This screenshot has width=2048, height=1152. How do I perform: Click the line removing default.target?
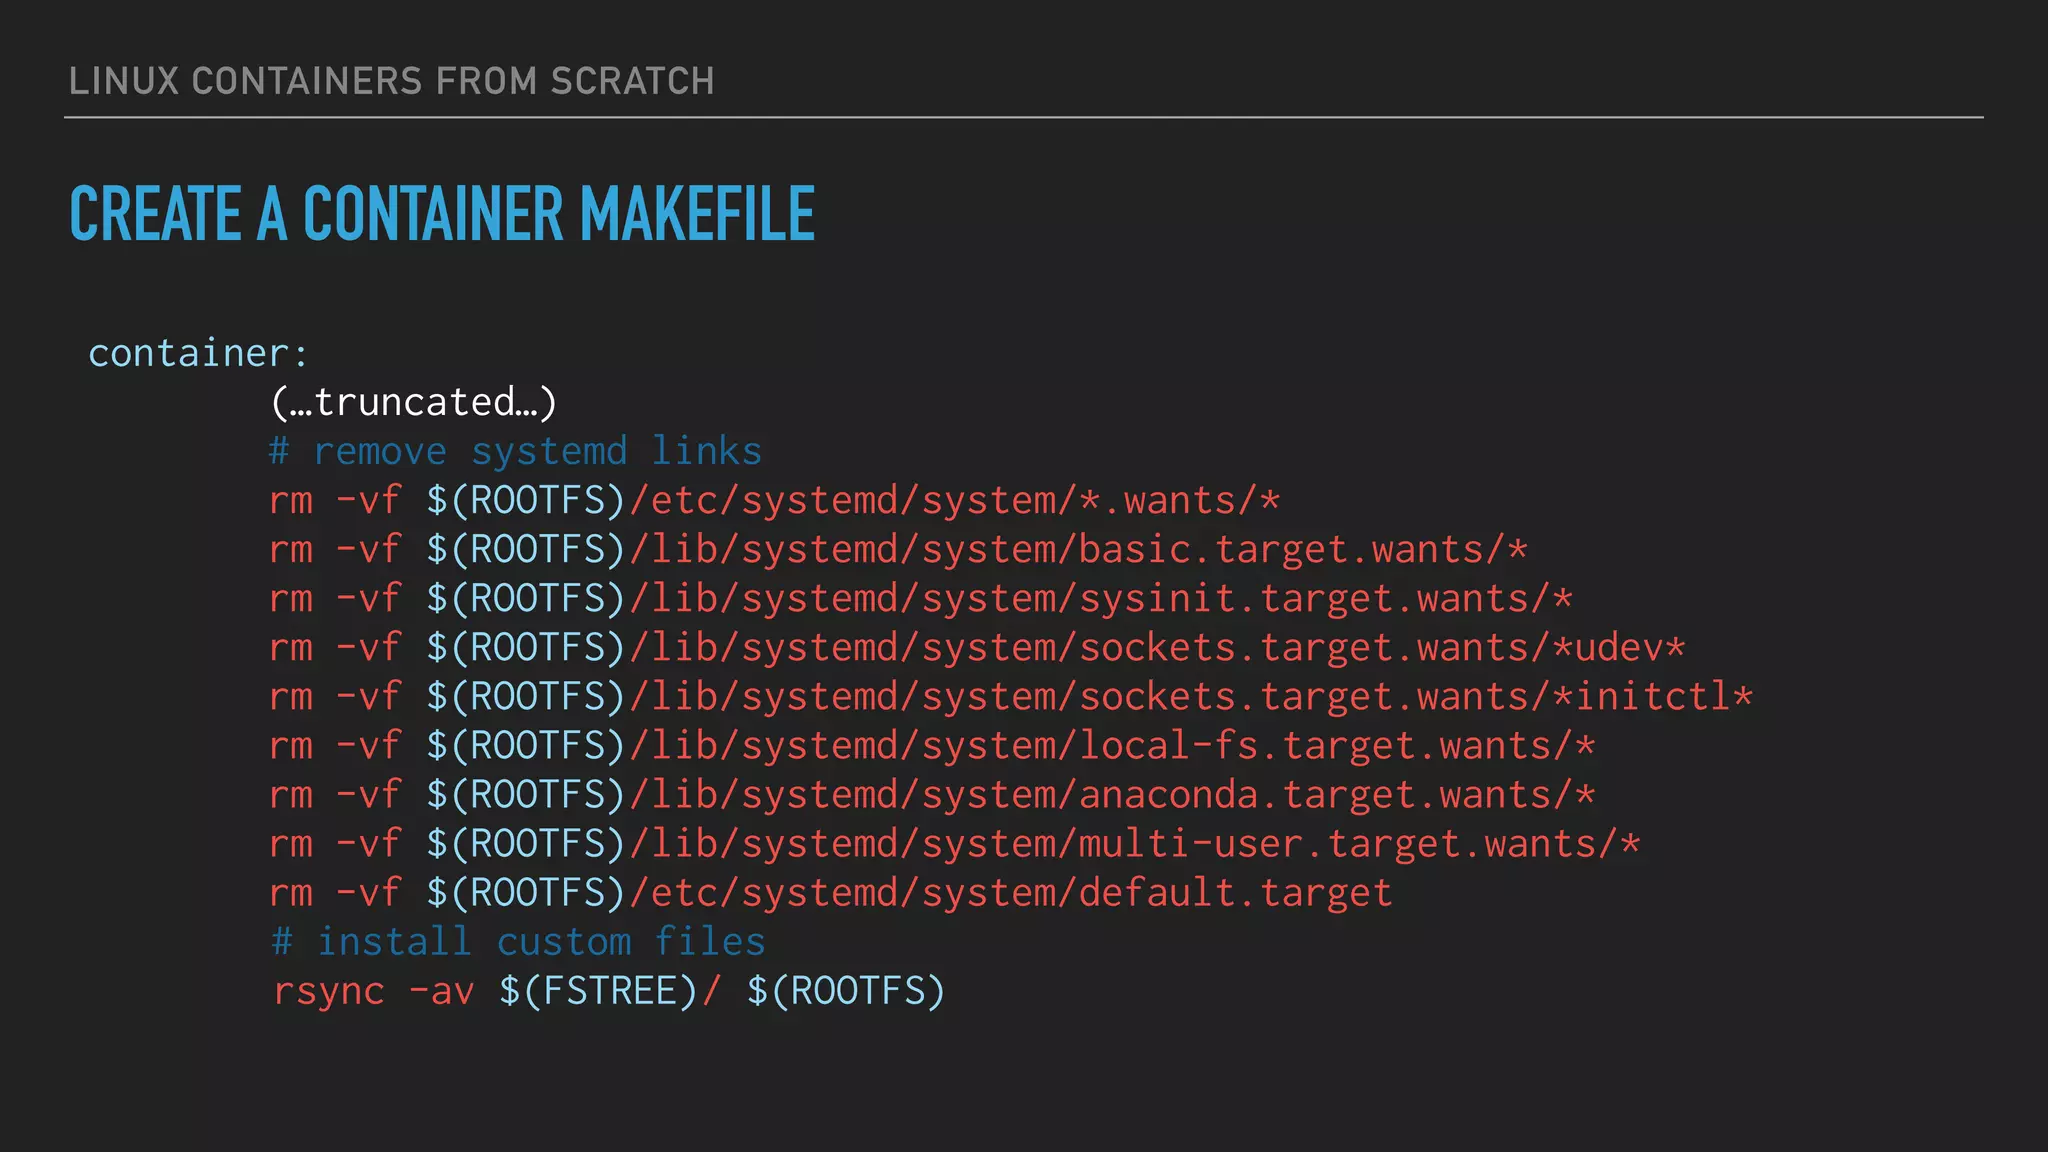[830, 892]
